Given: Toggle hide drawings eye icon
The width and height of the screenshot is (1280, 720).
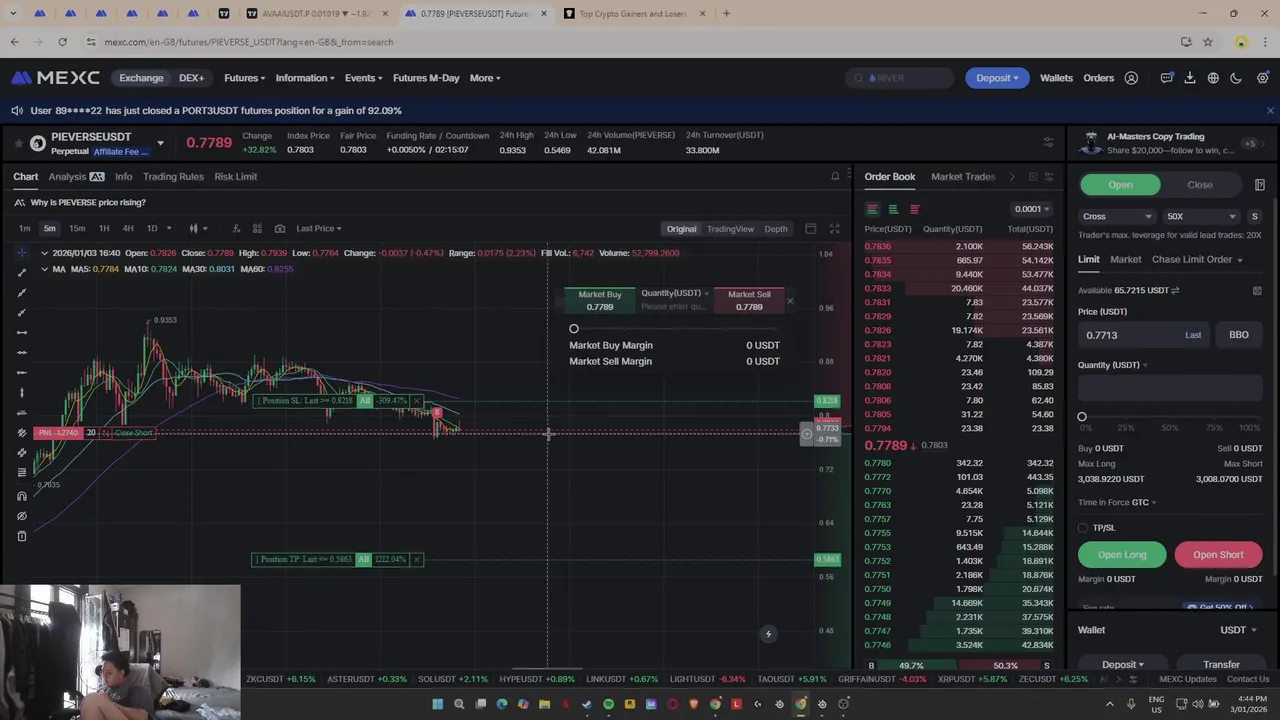Looking at the screenshot, I should click(22, 516).
